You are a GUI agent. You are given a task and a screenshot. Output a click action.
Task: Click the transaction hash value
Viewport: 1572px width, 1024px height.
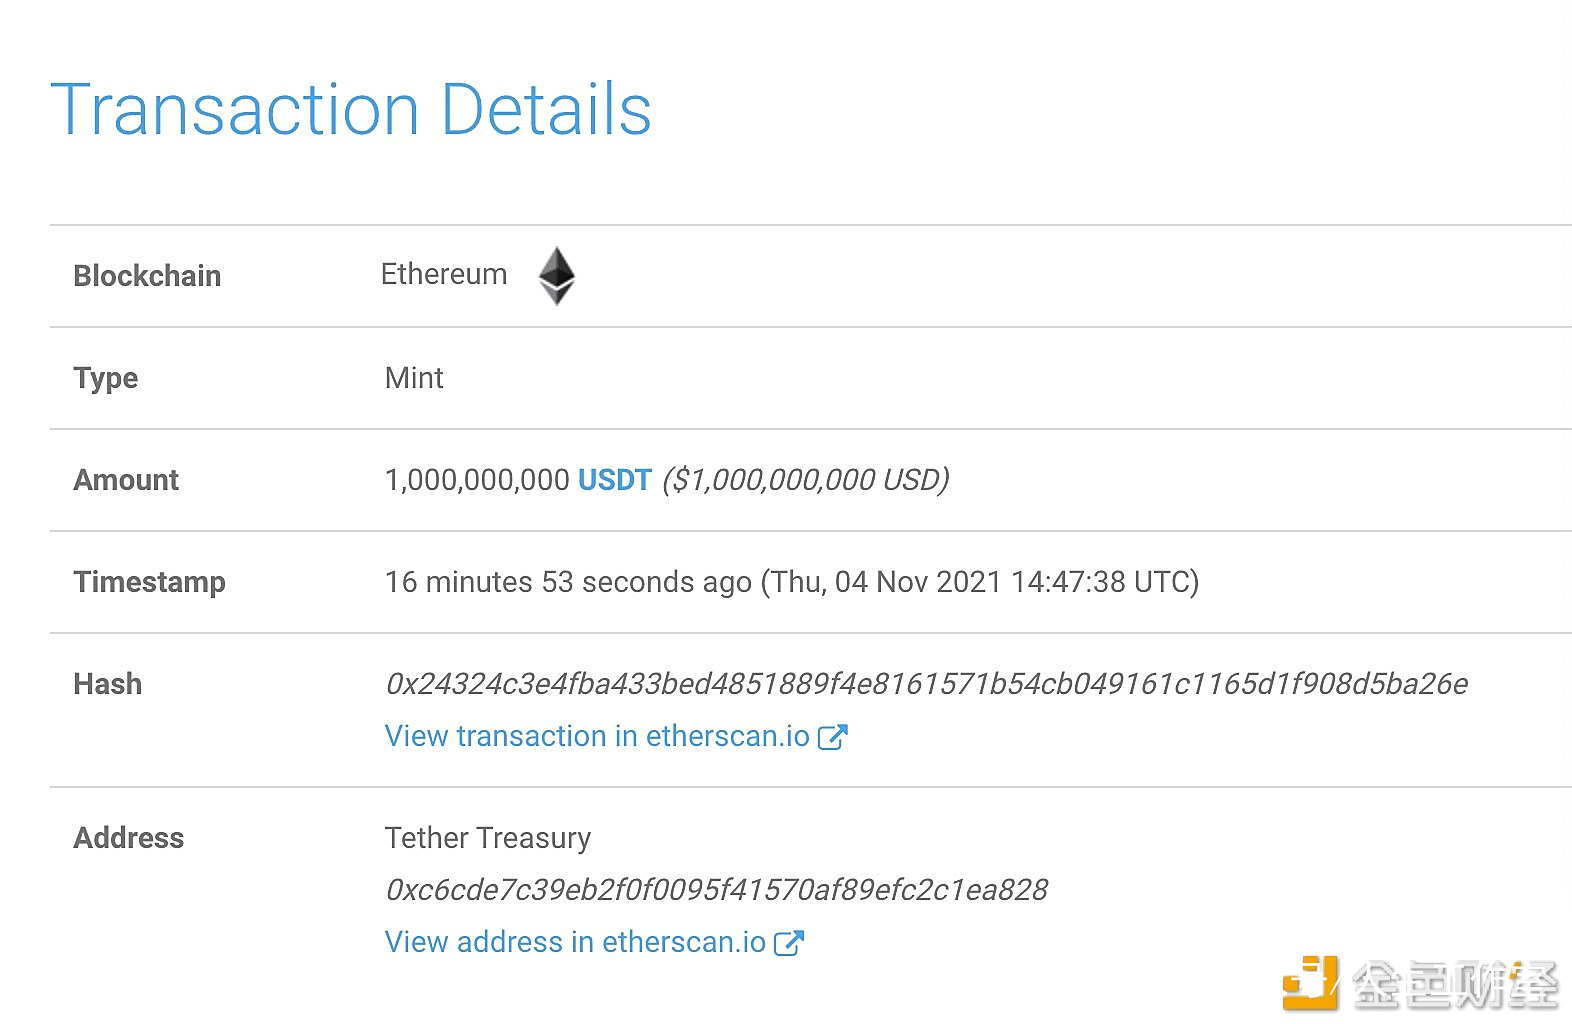926,684
